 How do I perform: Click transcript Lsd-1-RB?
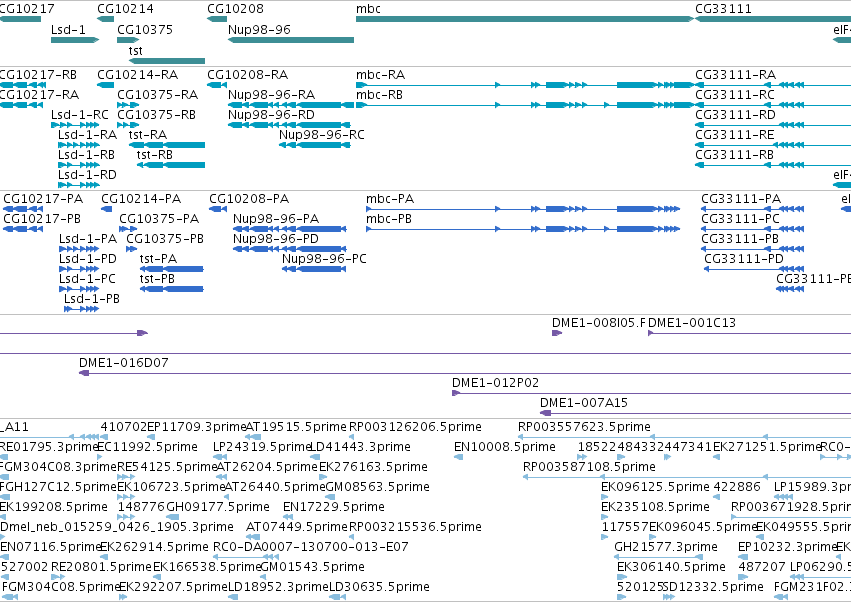pyautogui.click(x=79, y=165)
